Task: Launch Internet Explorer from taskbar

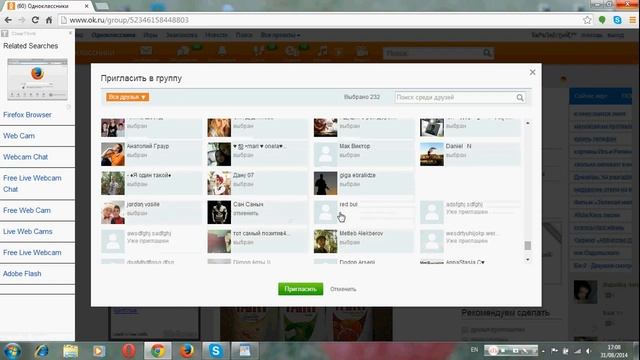Action: coord(41,351)
